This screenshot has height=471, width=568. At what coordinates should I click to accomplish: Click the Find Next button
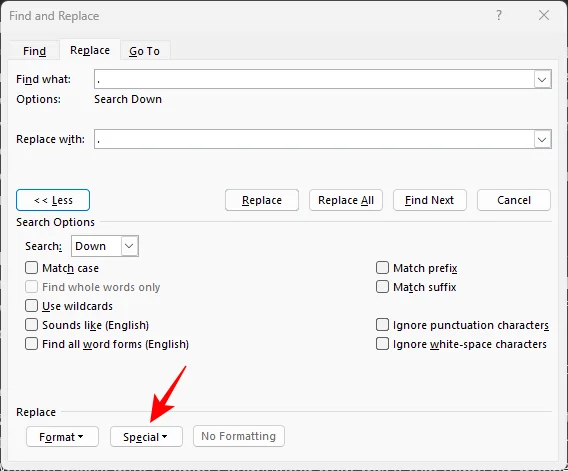(430, 200)
